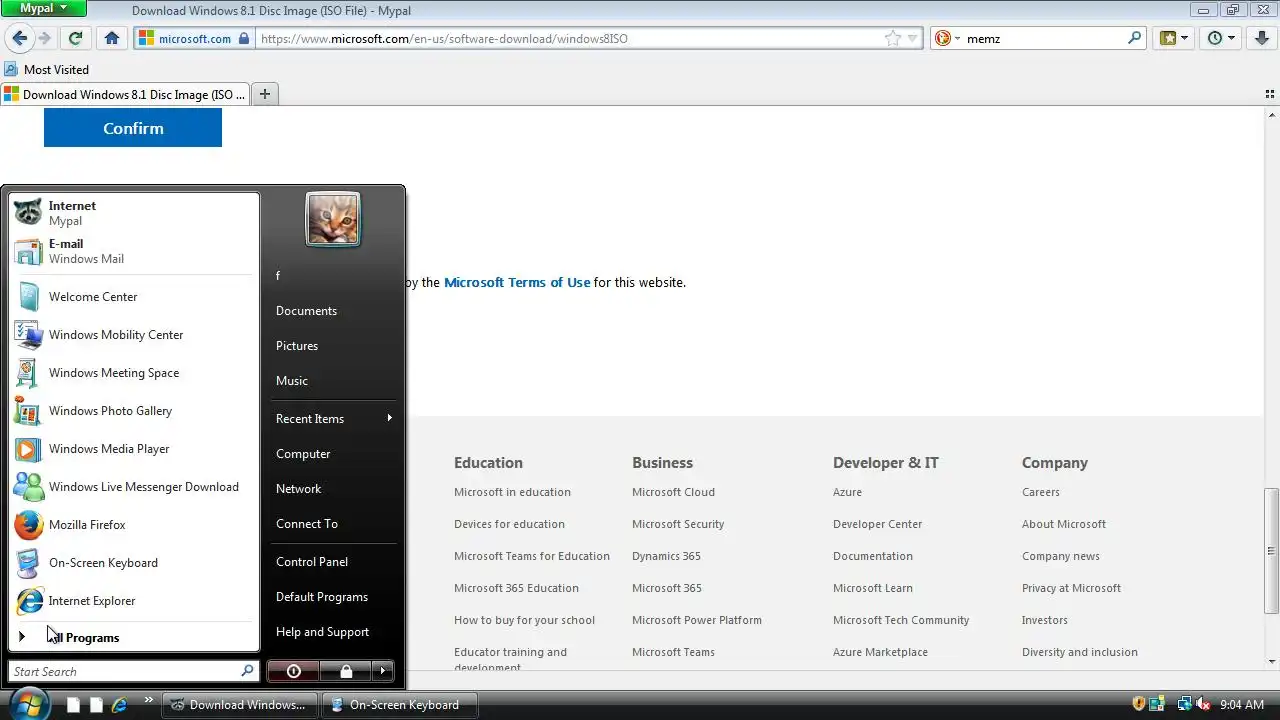Open Developer Center link

[x=877, y=524]
